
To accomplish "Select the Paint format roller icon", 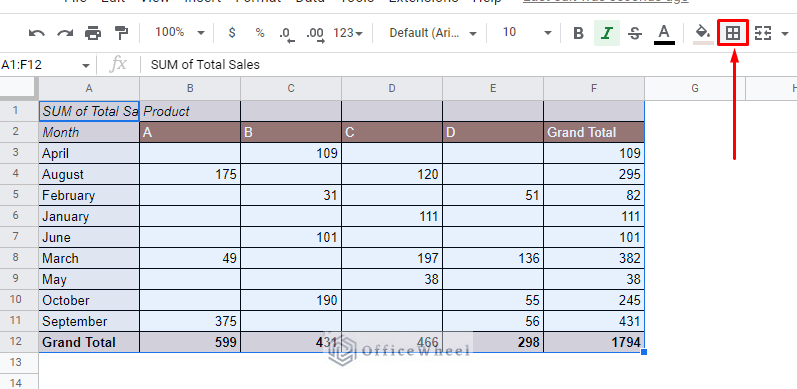I will click(121, 34).
